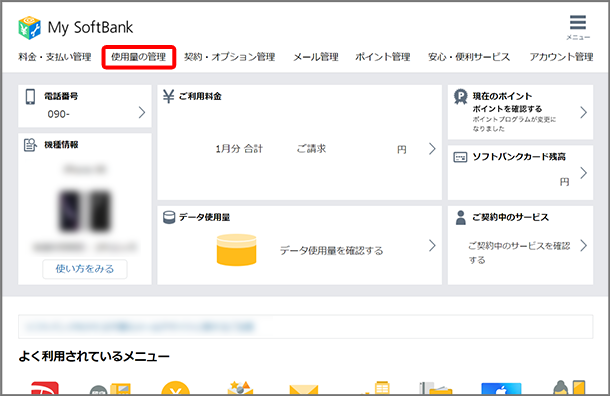
Task: Open the 契約・オプション管理 menu item
Action: pyautogui.click(x=230, y=57)
